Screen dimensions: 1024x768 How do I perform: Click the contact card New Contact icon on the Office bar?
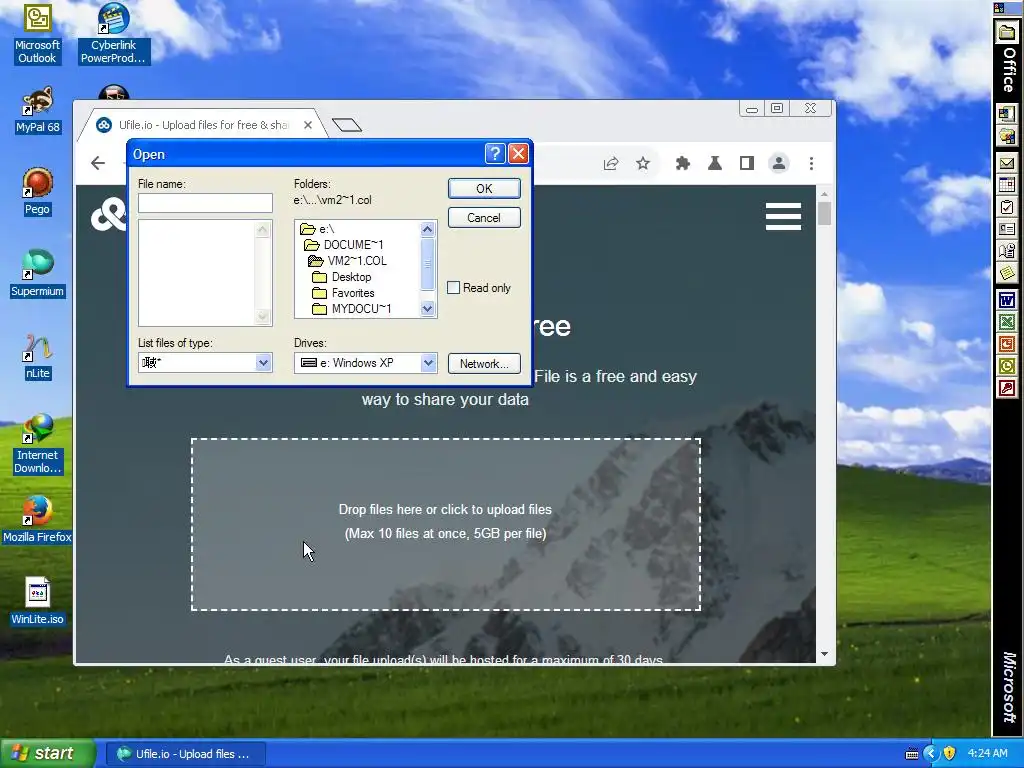1006,229
